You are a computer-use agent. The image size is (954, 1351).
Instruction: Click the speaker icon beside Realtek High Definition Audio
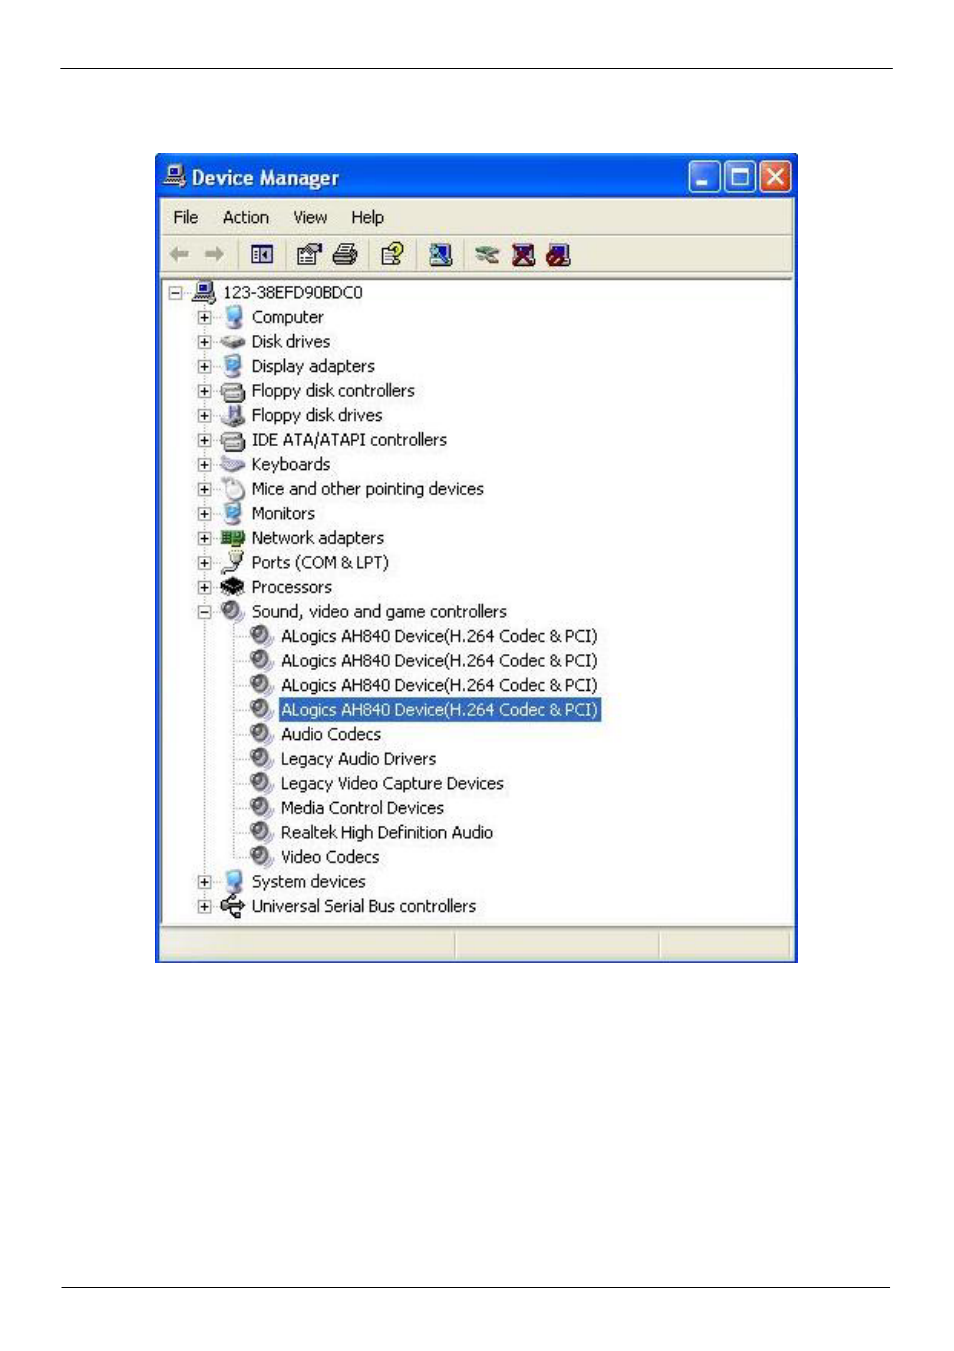(x=262, y=832)
